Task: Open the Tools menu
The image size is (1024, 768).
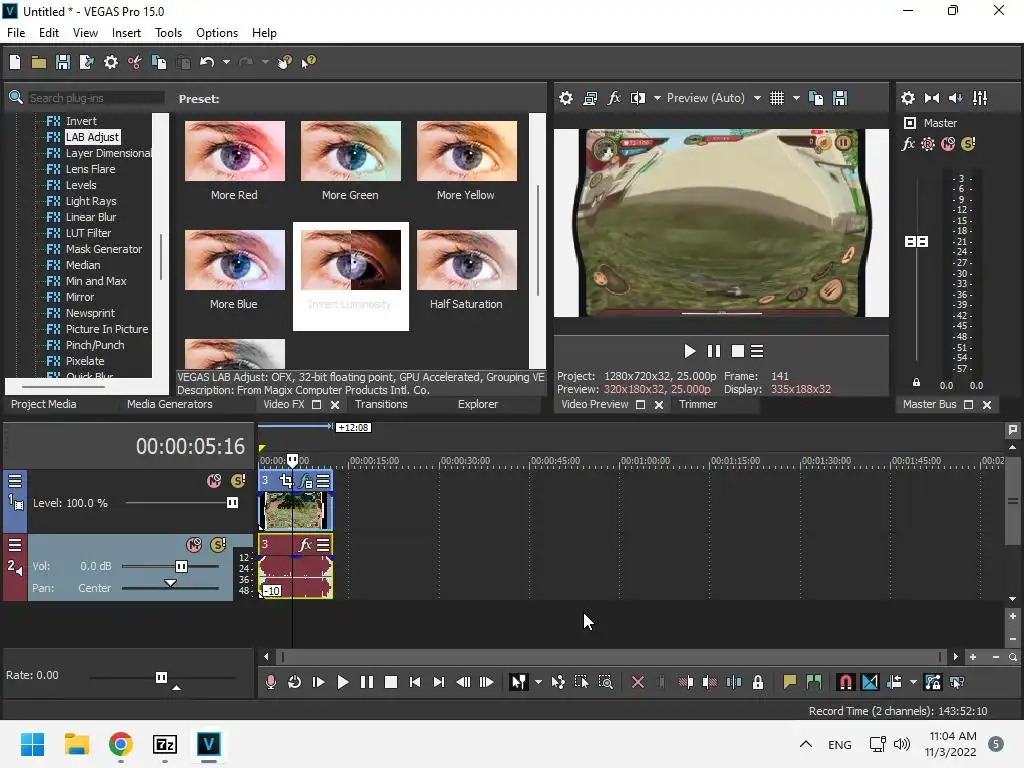Action: 168,33
